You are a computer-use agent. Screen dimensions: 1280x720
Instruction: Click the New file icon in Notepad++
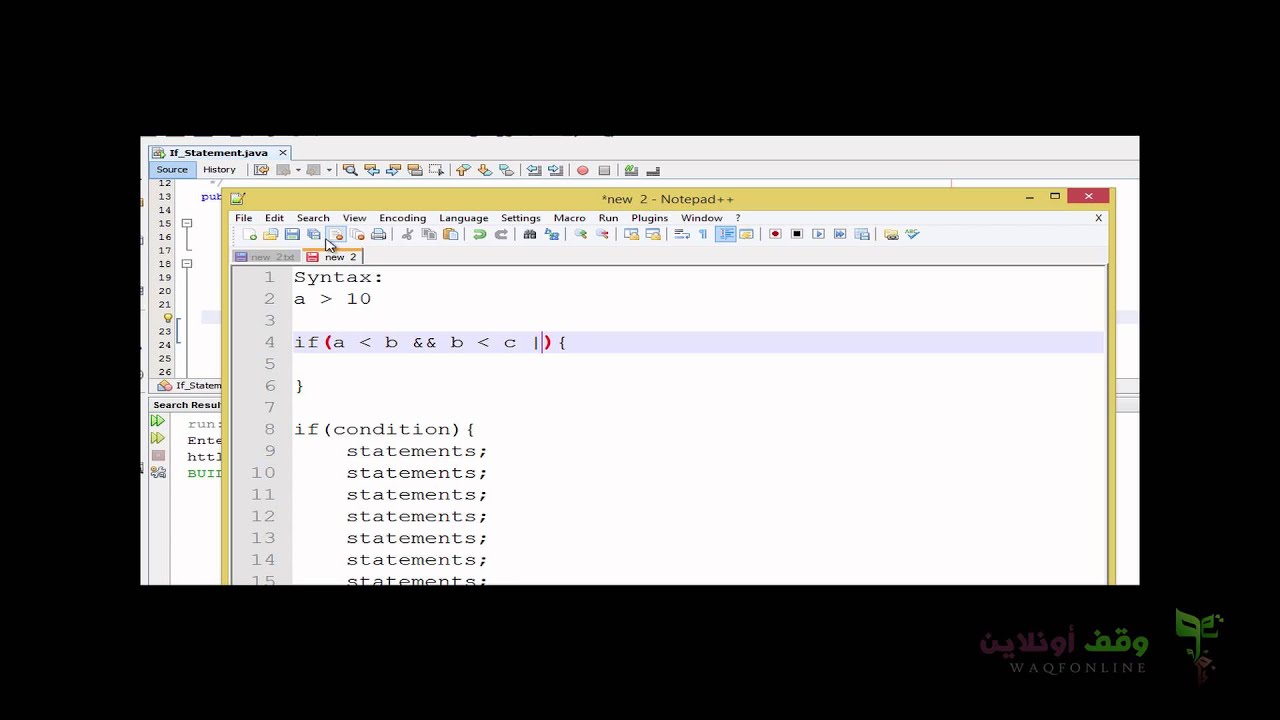tap(249, 234)
